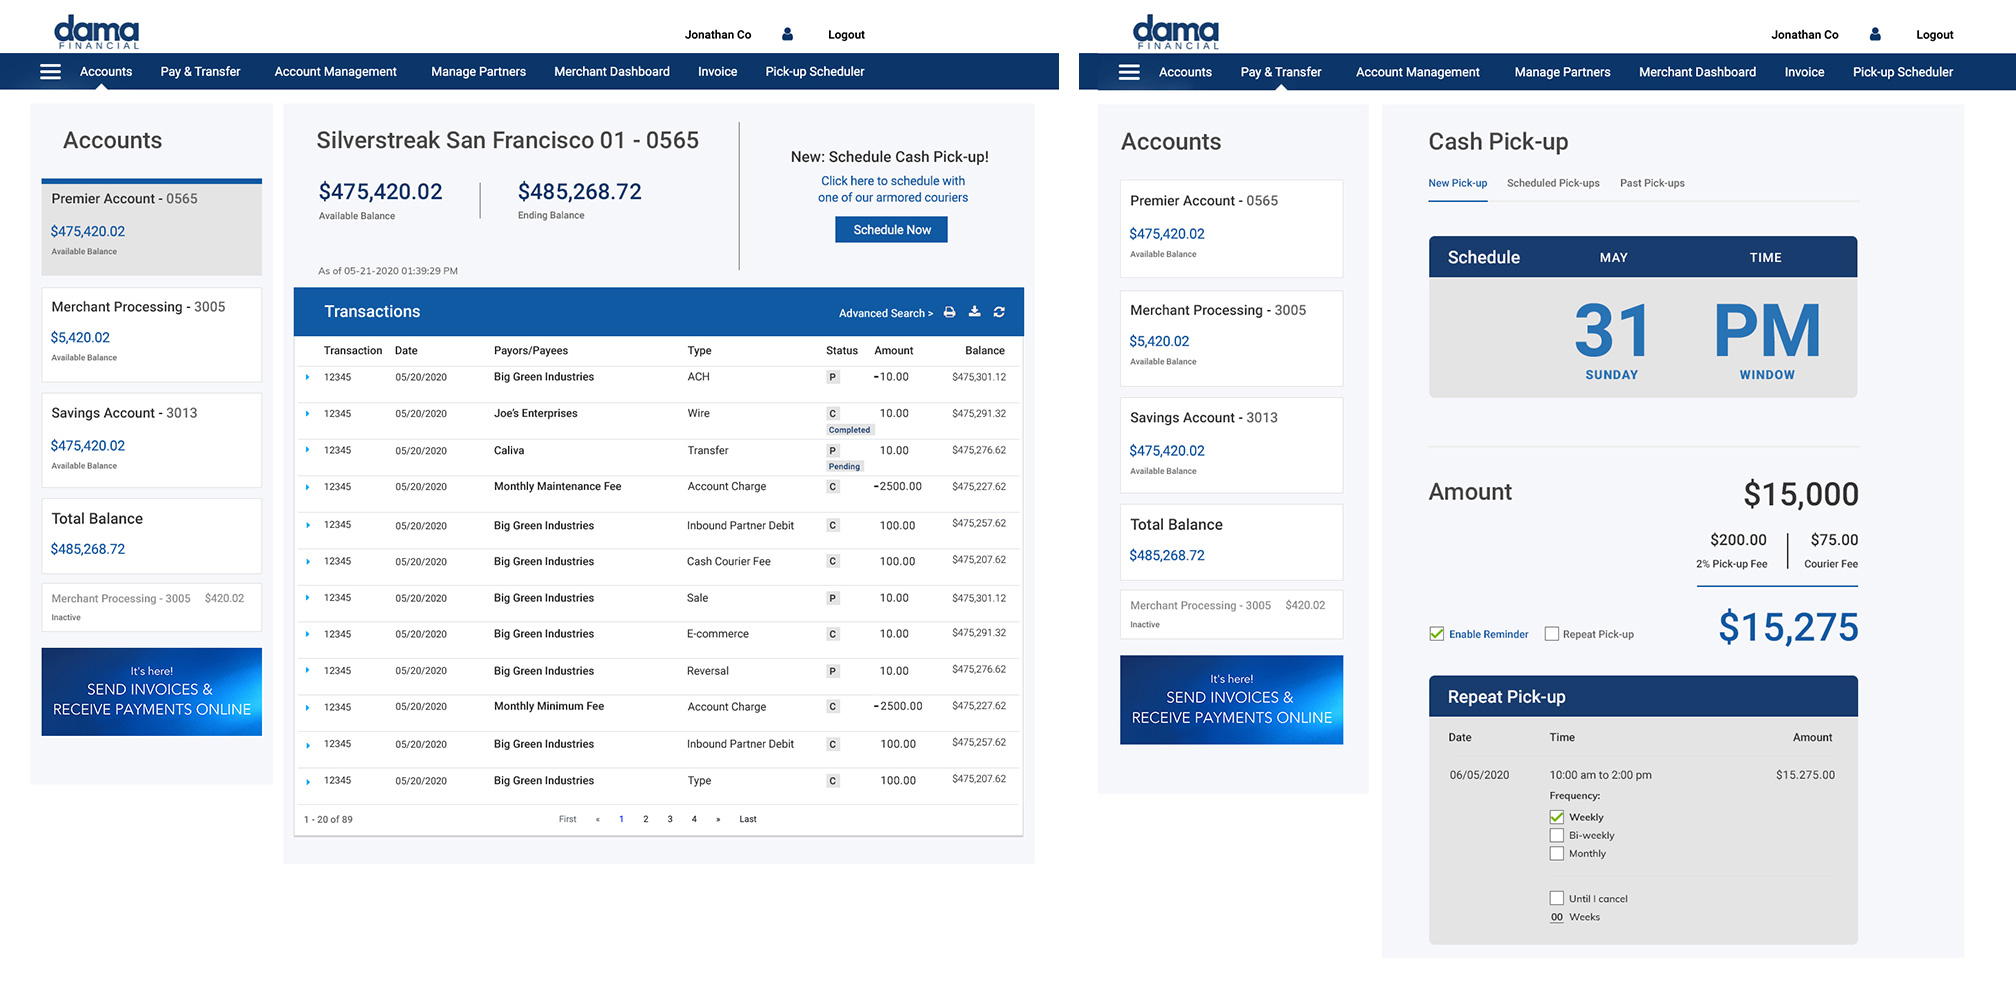
Task: Expand the Joe's Enterprises transaction row
Action: tap(308, 414)
